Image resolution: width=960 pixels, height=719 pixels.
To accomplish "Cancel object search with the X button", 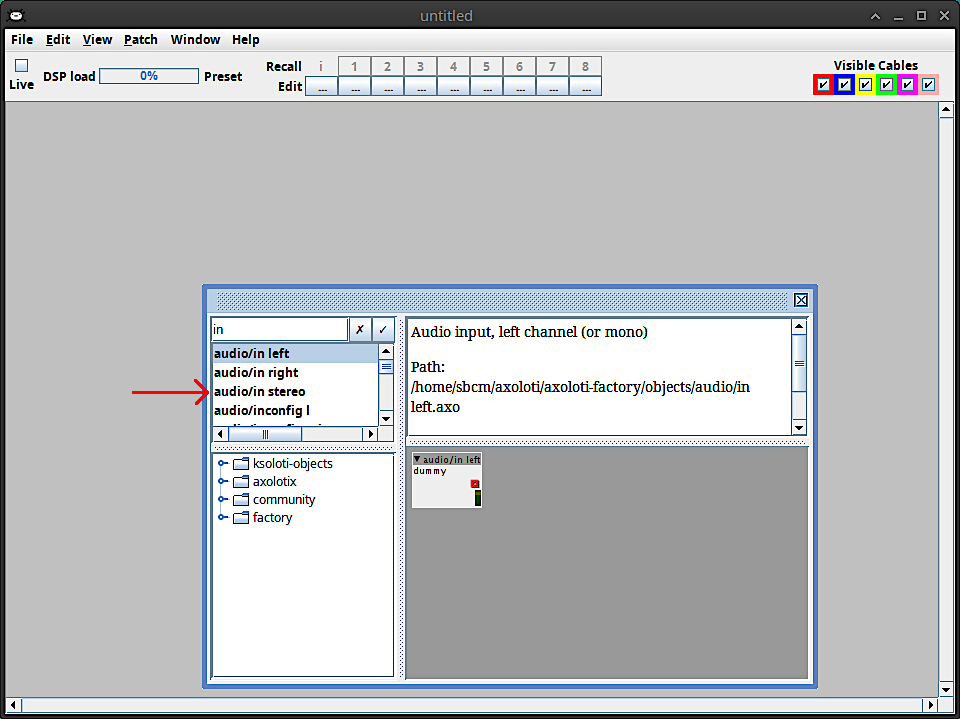I will pyautogui.click(x=360, y=329).
